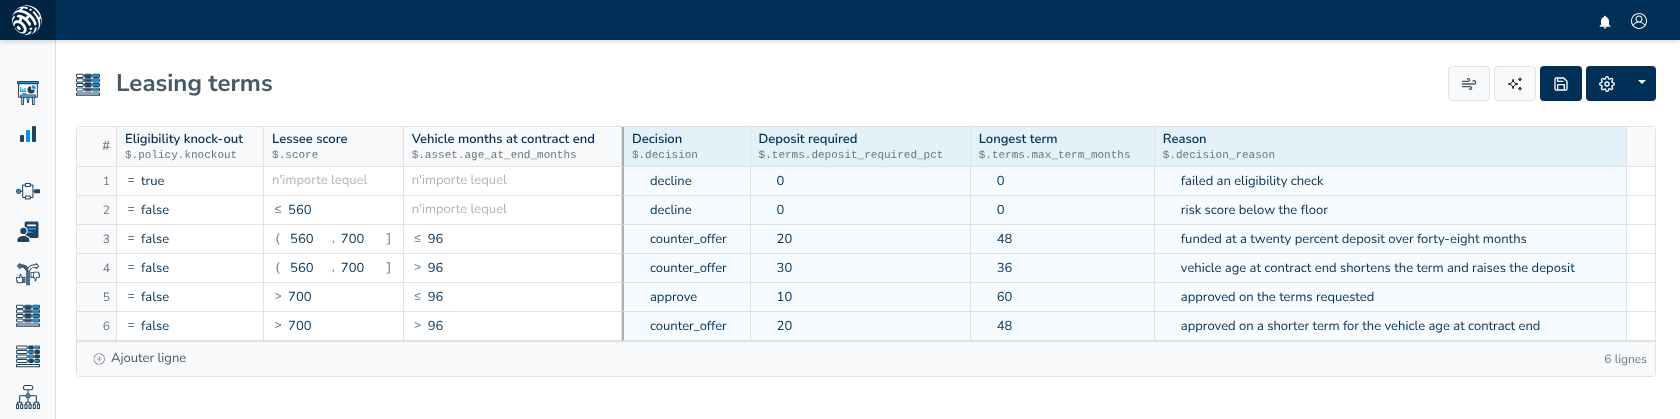Click the longest term value 60

pyautogui.click(x=1062, y=297)
